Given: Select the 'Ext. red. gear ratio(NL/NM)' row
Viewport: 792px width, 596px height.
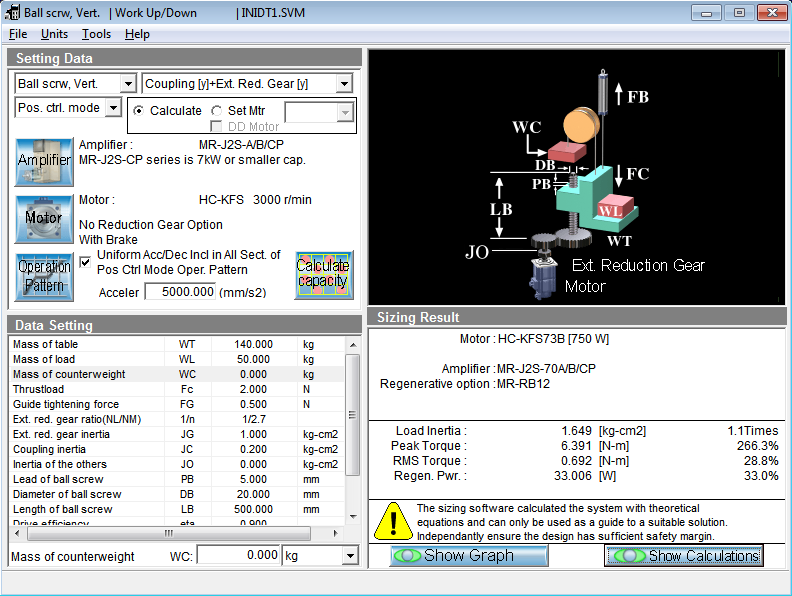Looking at the screenshot, I should pos(177,419).
